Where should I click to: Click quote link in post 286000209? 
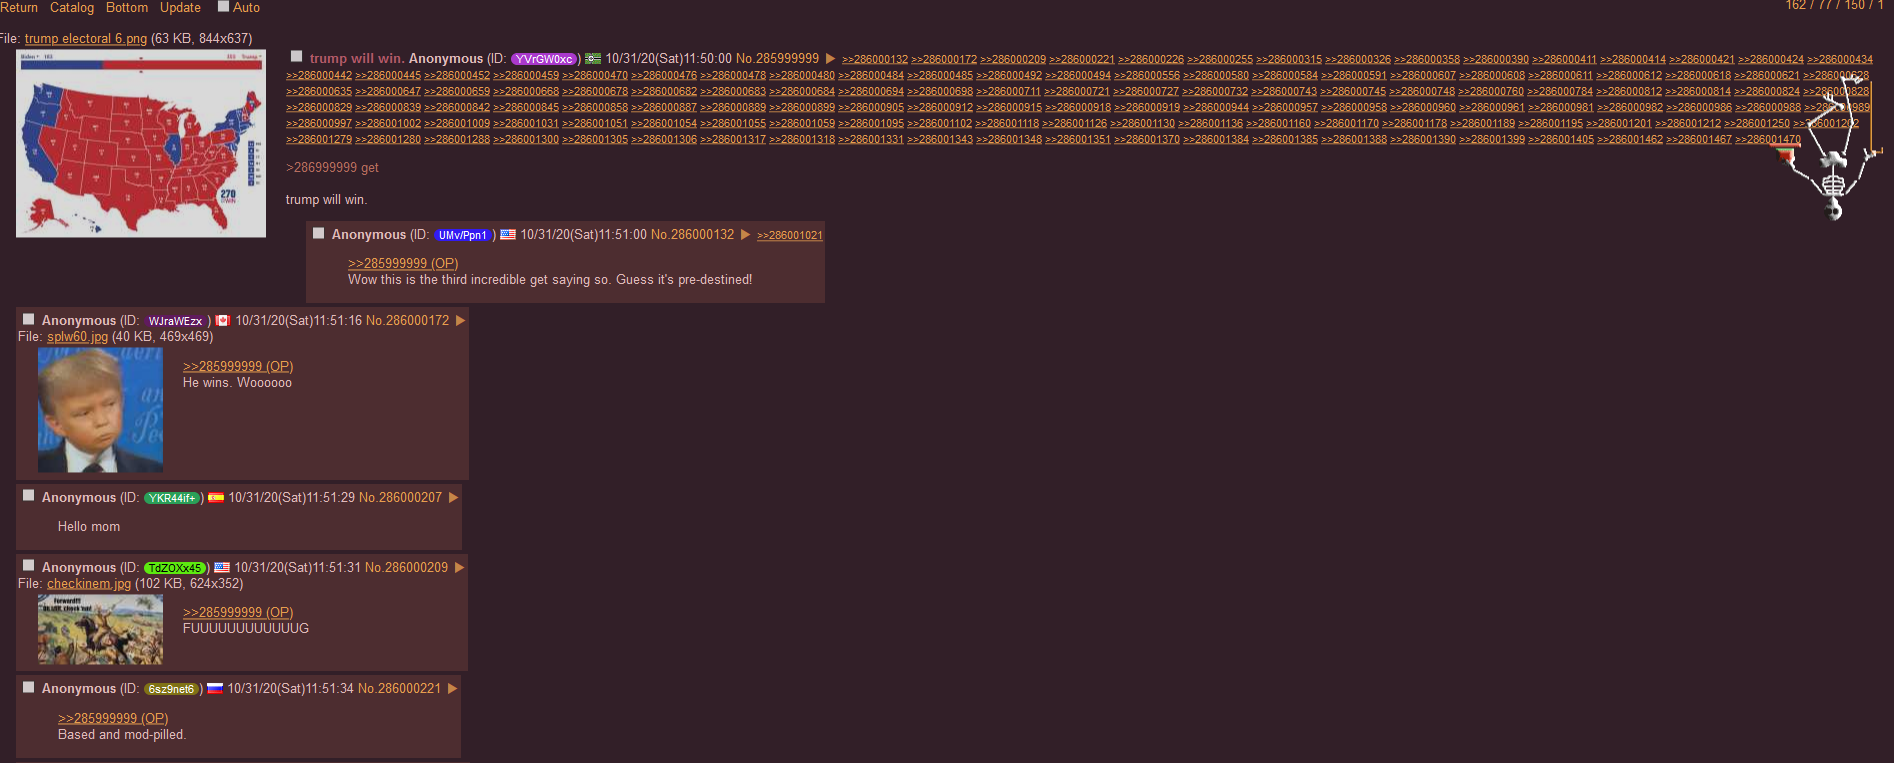[x=238, y=612]
